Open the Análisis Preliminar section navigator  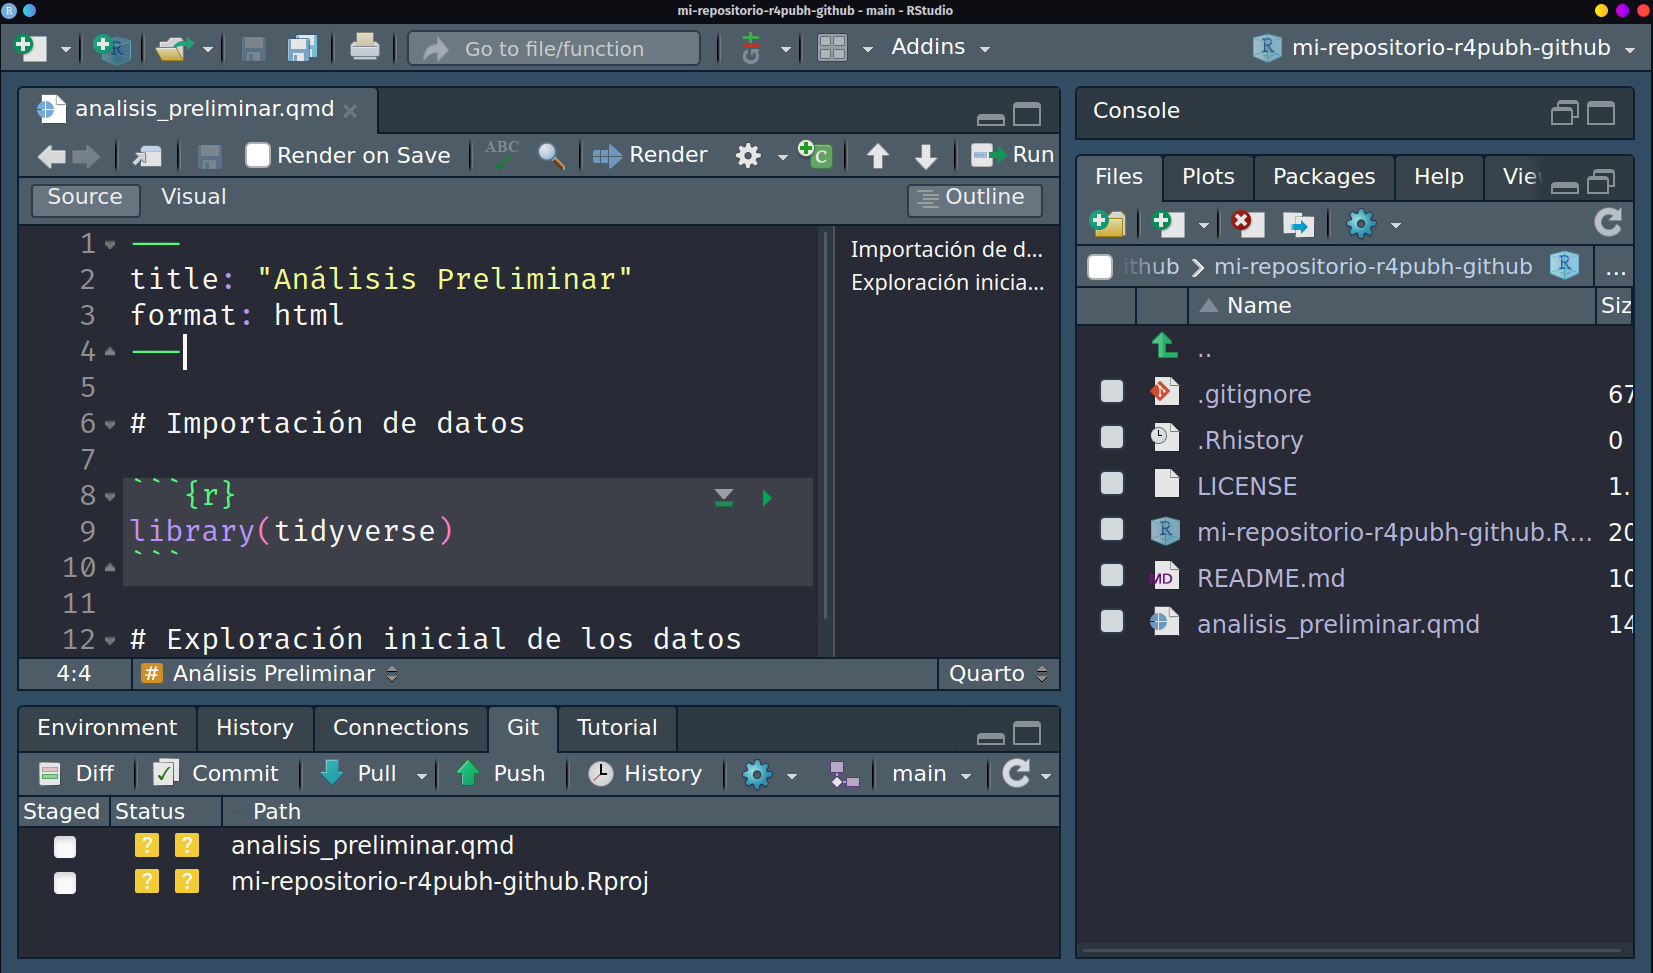270,674
